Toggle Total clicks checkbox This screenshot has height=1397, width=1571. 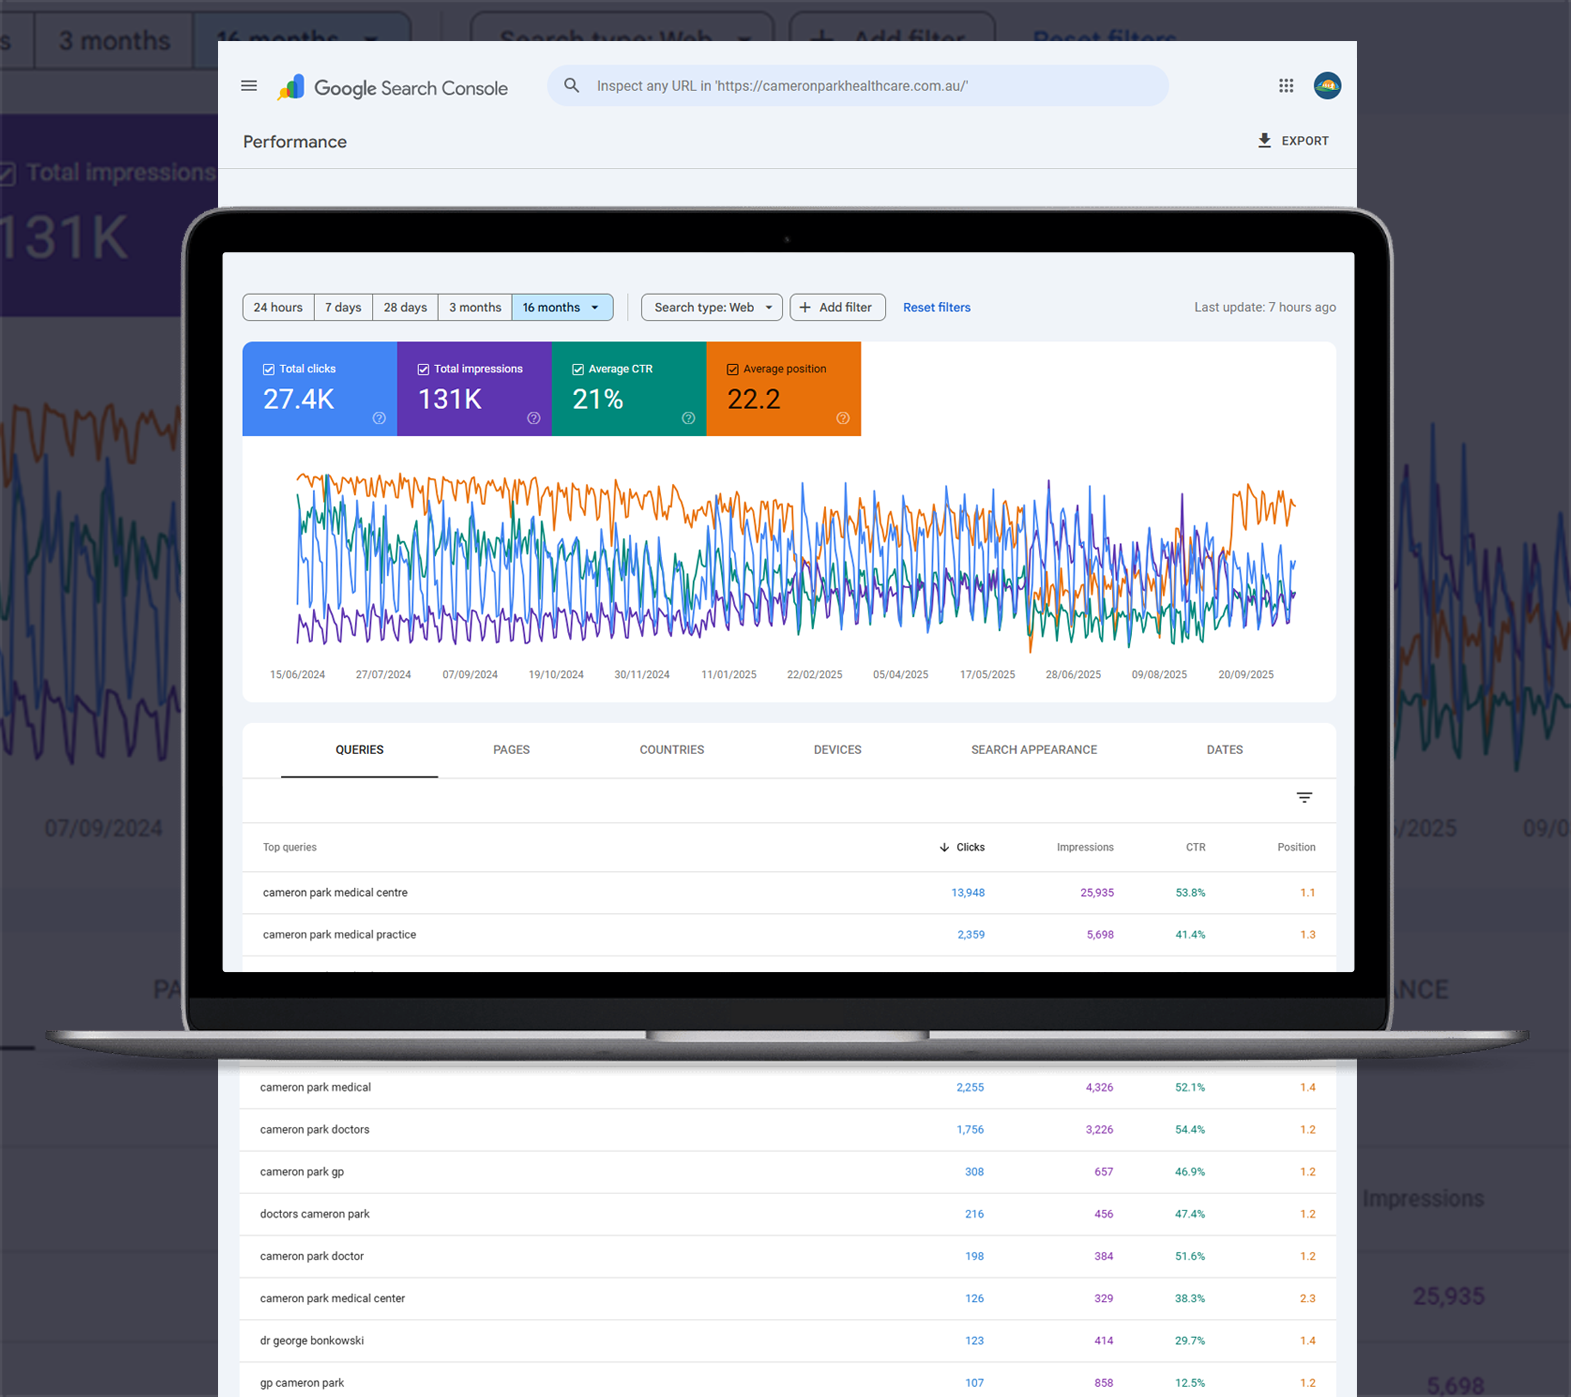click(268, 369)
